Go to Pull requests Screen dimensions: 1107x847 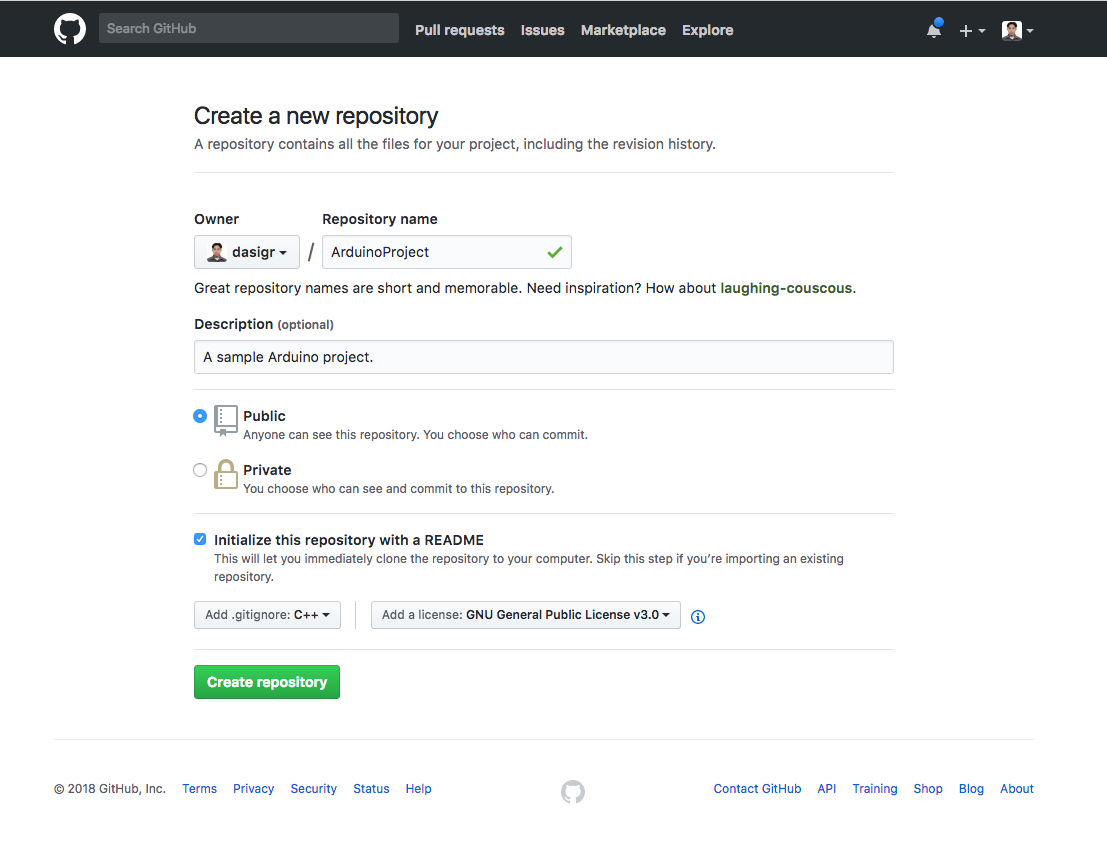click(x=460, y=30)
